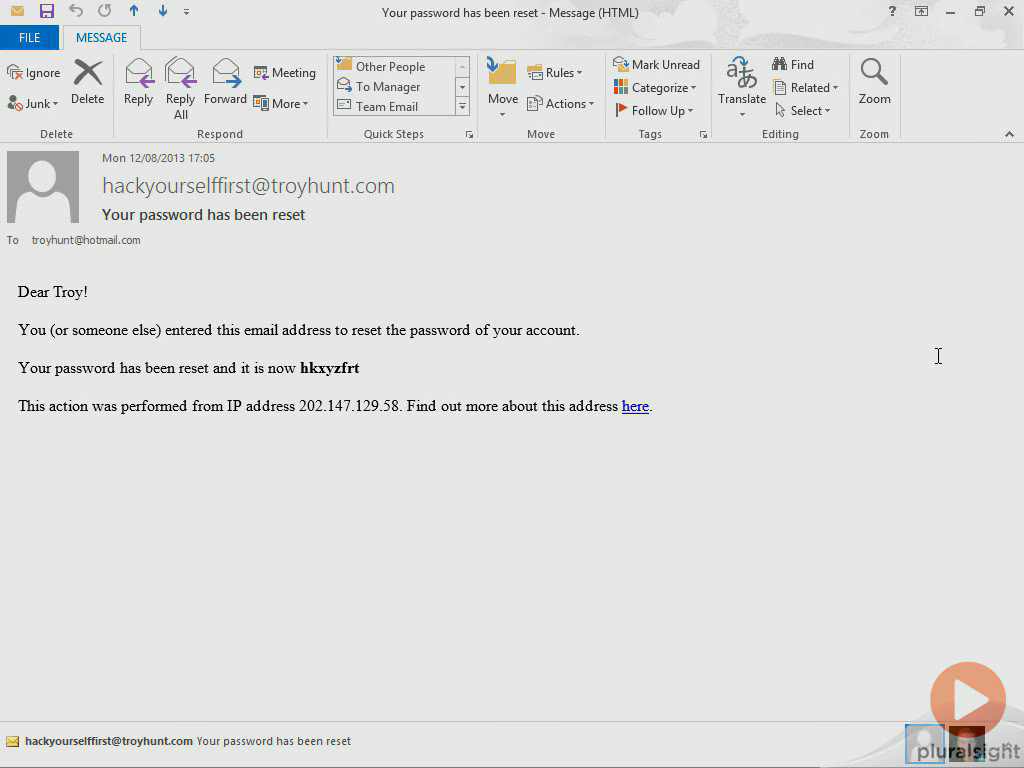The width and height of the screenshot is (1024, 768).
Task: Open the FILE tab
Action: (29, 38)
